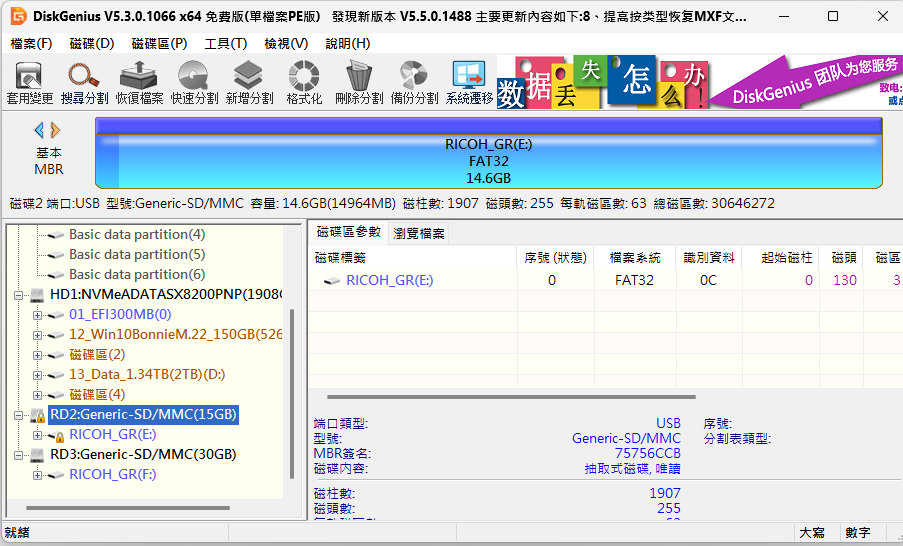
Task: Open the 磁碟(D) menu
Action: pyautogui.click(x=92, y=44)
